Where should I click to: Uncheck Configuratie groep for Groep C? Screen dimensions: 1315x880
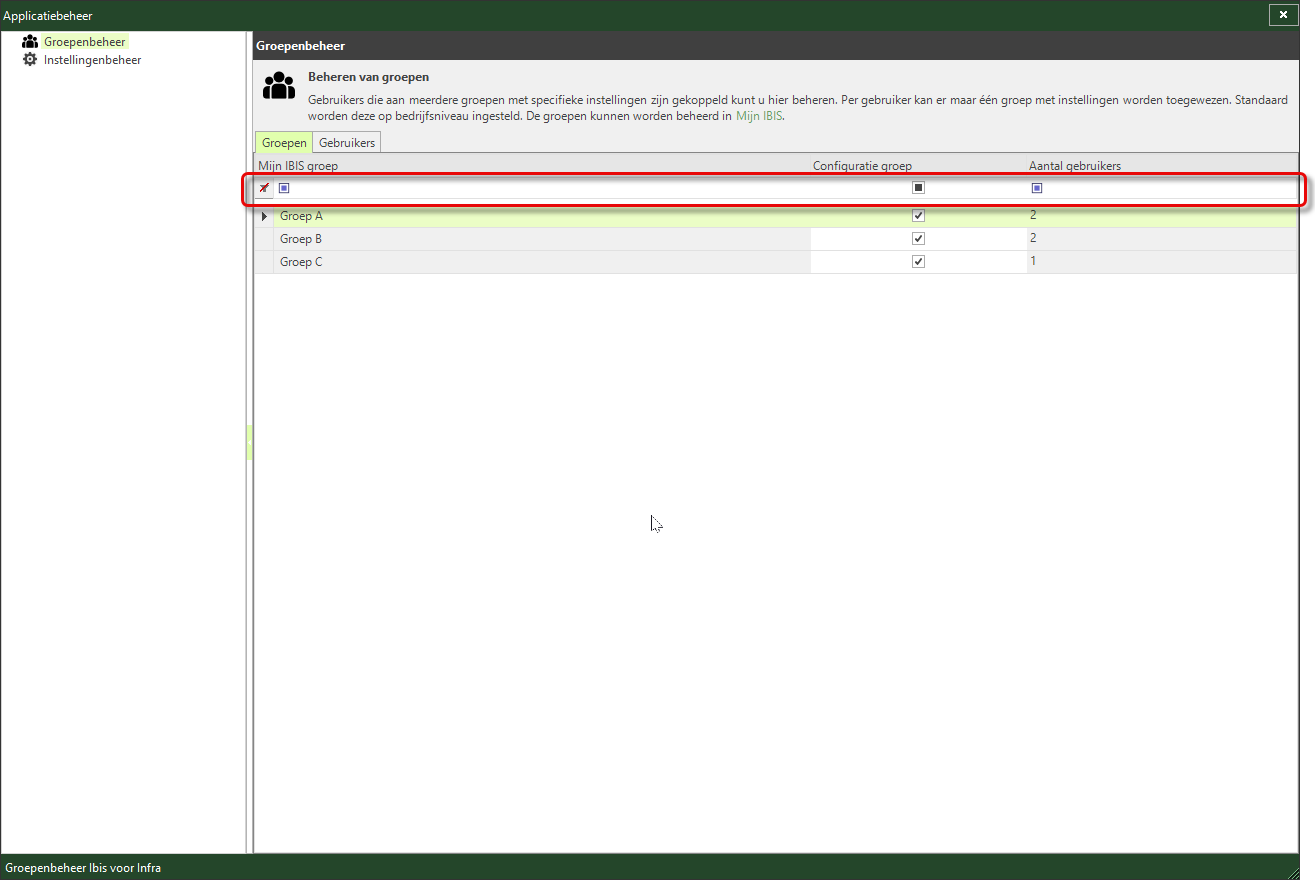click(918, 262)
